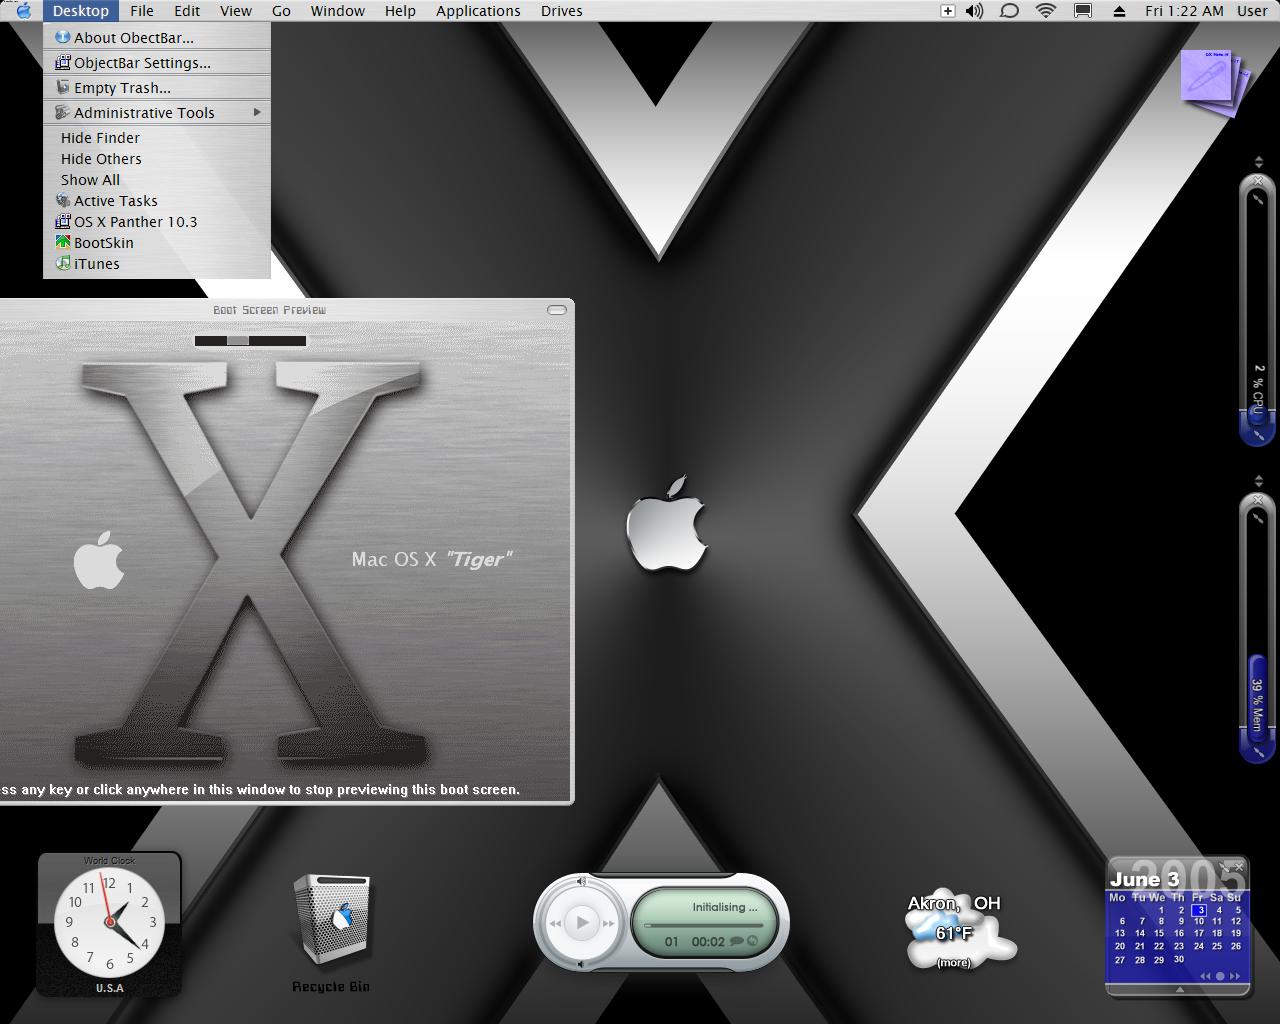Click the World Clock widget
This screenshot has width=1280, height=1024.
109,923
